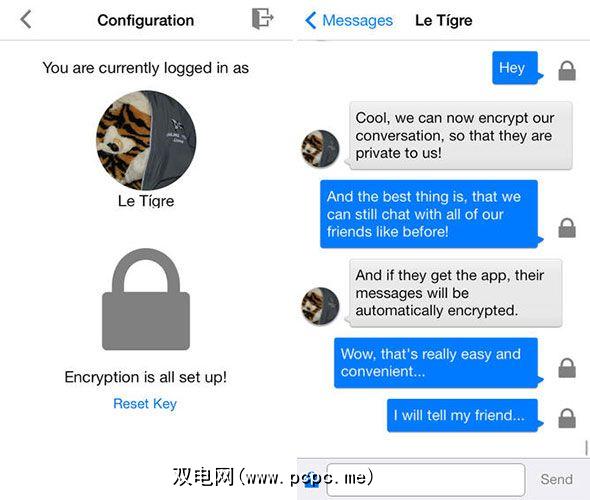Tap the avatar beside "And if they get the app"
This screenshot has width=590, height=500.
(x=320, y=306)
